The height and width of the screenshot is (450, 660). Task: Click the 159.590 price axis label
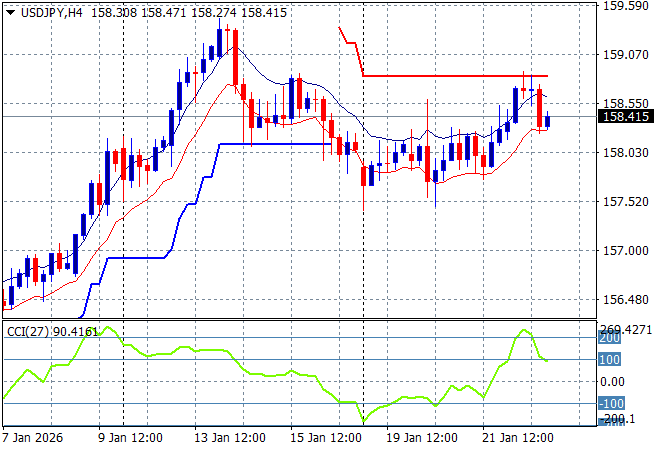626,6
